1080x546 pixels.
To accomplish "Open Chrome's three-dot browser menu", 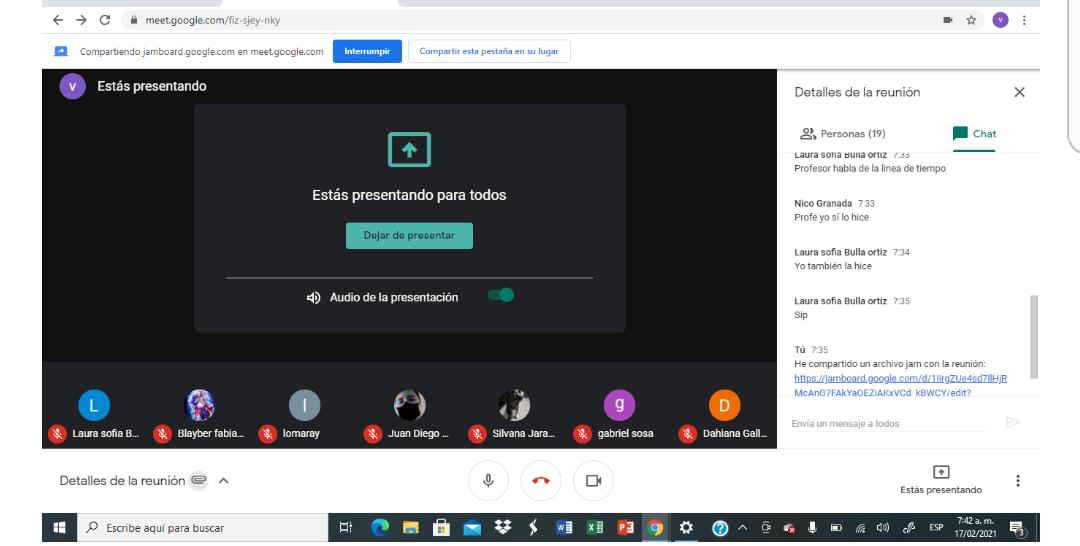I will (x=1024, y=20).
